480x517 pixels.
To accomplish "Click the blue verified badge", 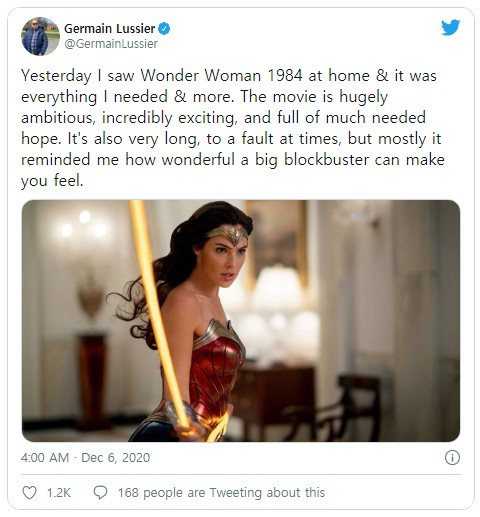I will click(164, 29).
